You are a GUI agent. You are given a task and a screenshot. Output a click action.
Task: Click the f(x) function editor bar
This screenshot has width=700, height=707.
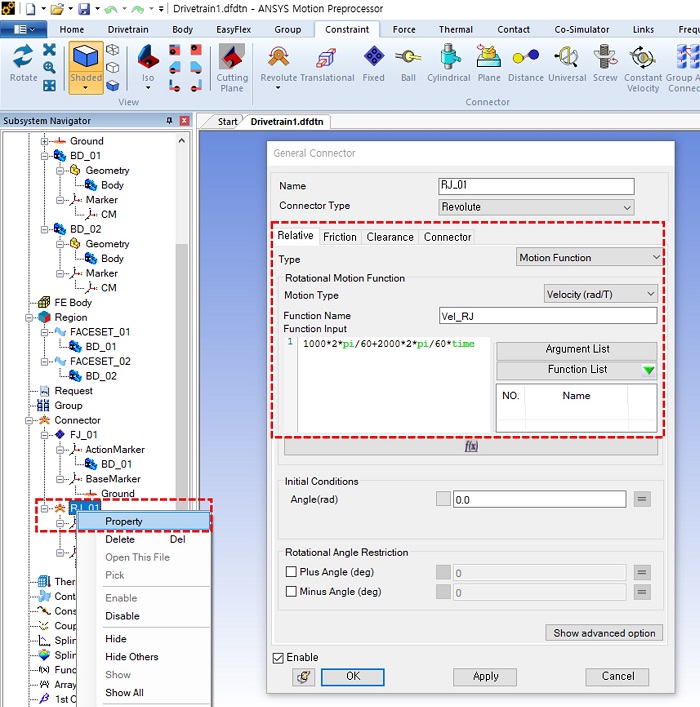471,446
